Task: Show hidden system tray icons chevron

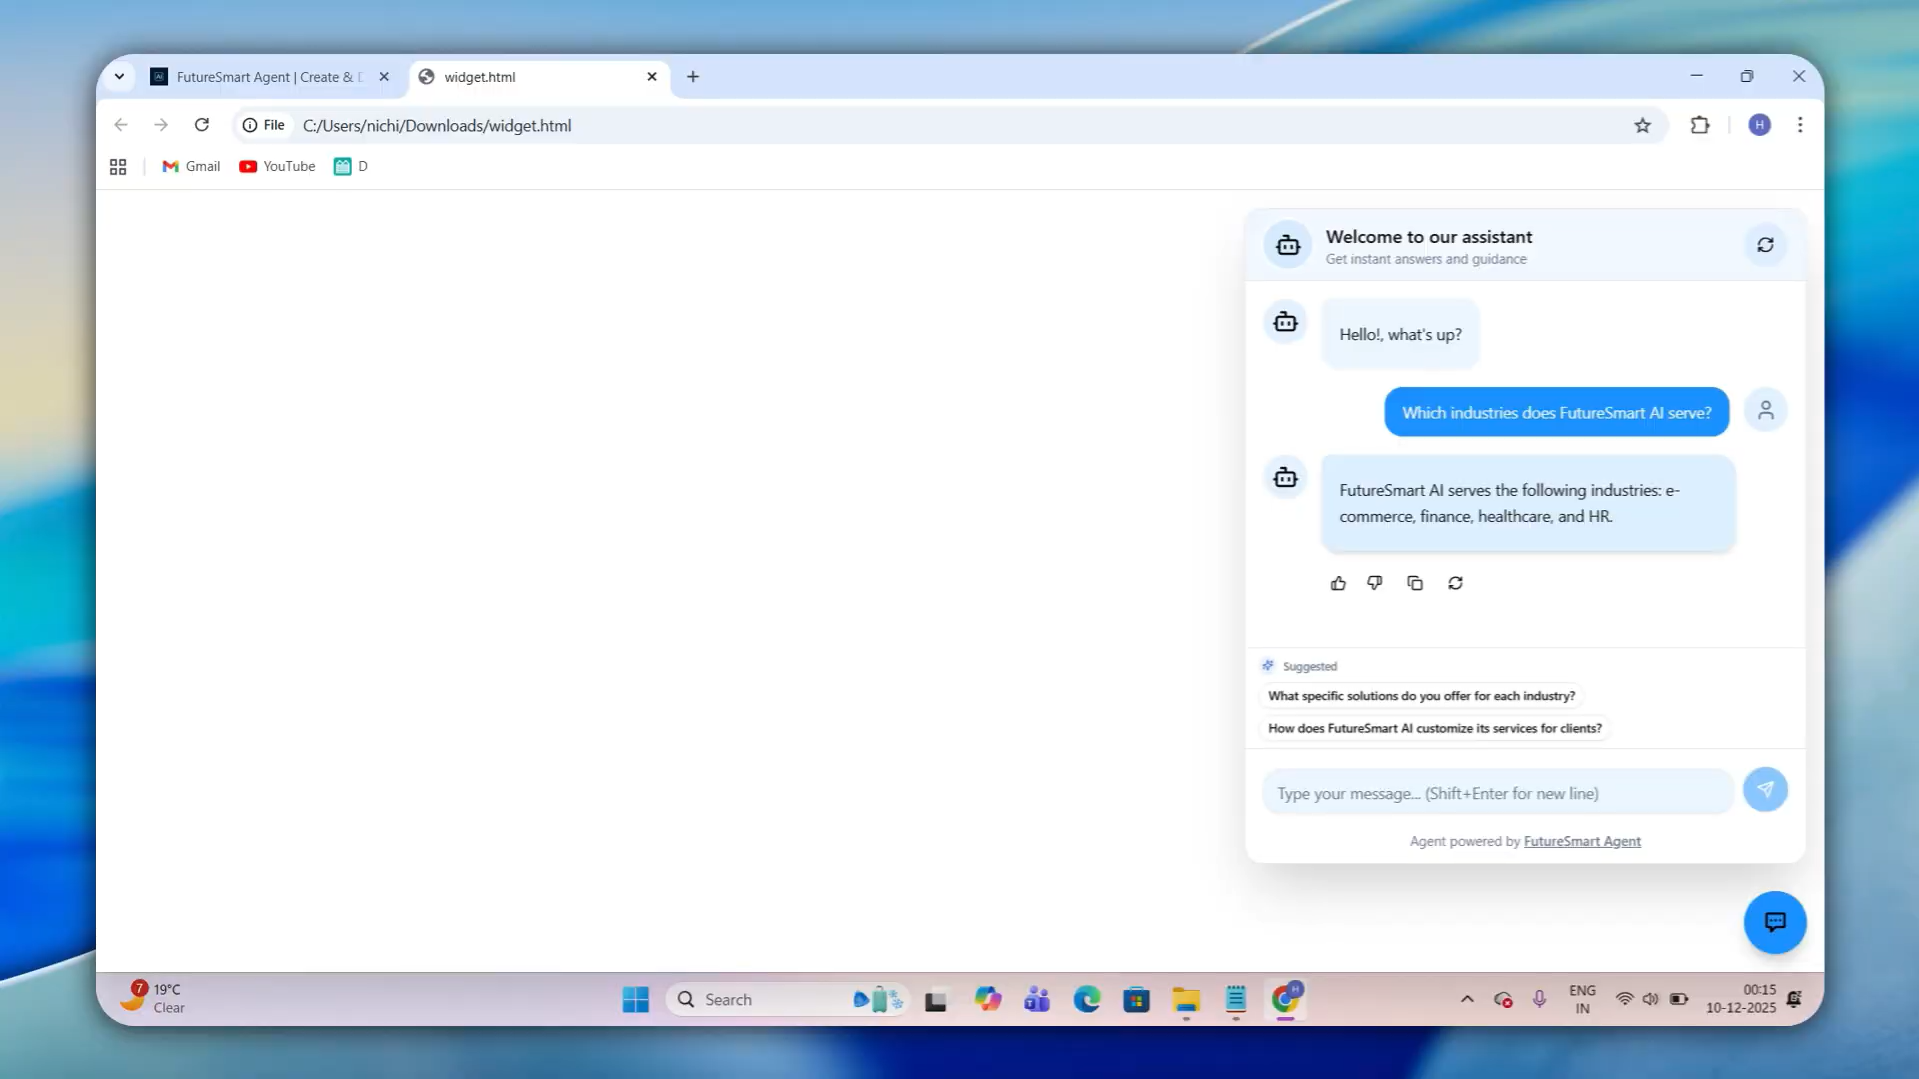Action: [x=1467, y=999]
